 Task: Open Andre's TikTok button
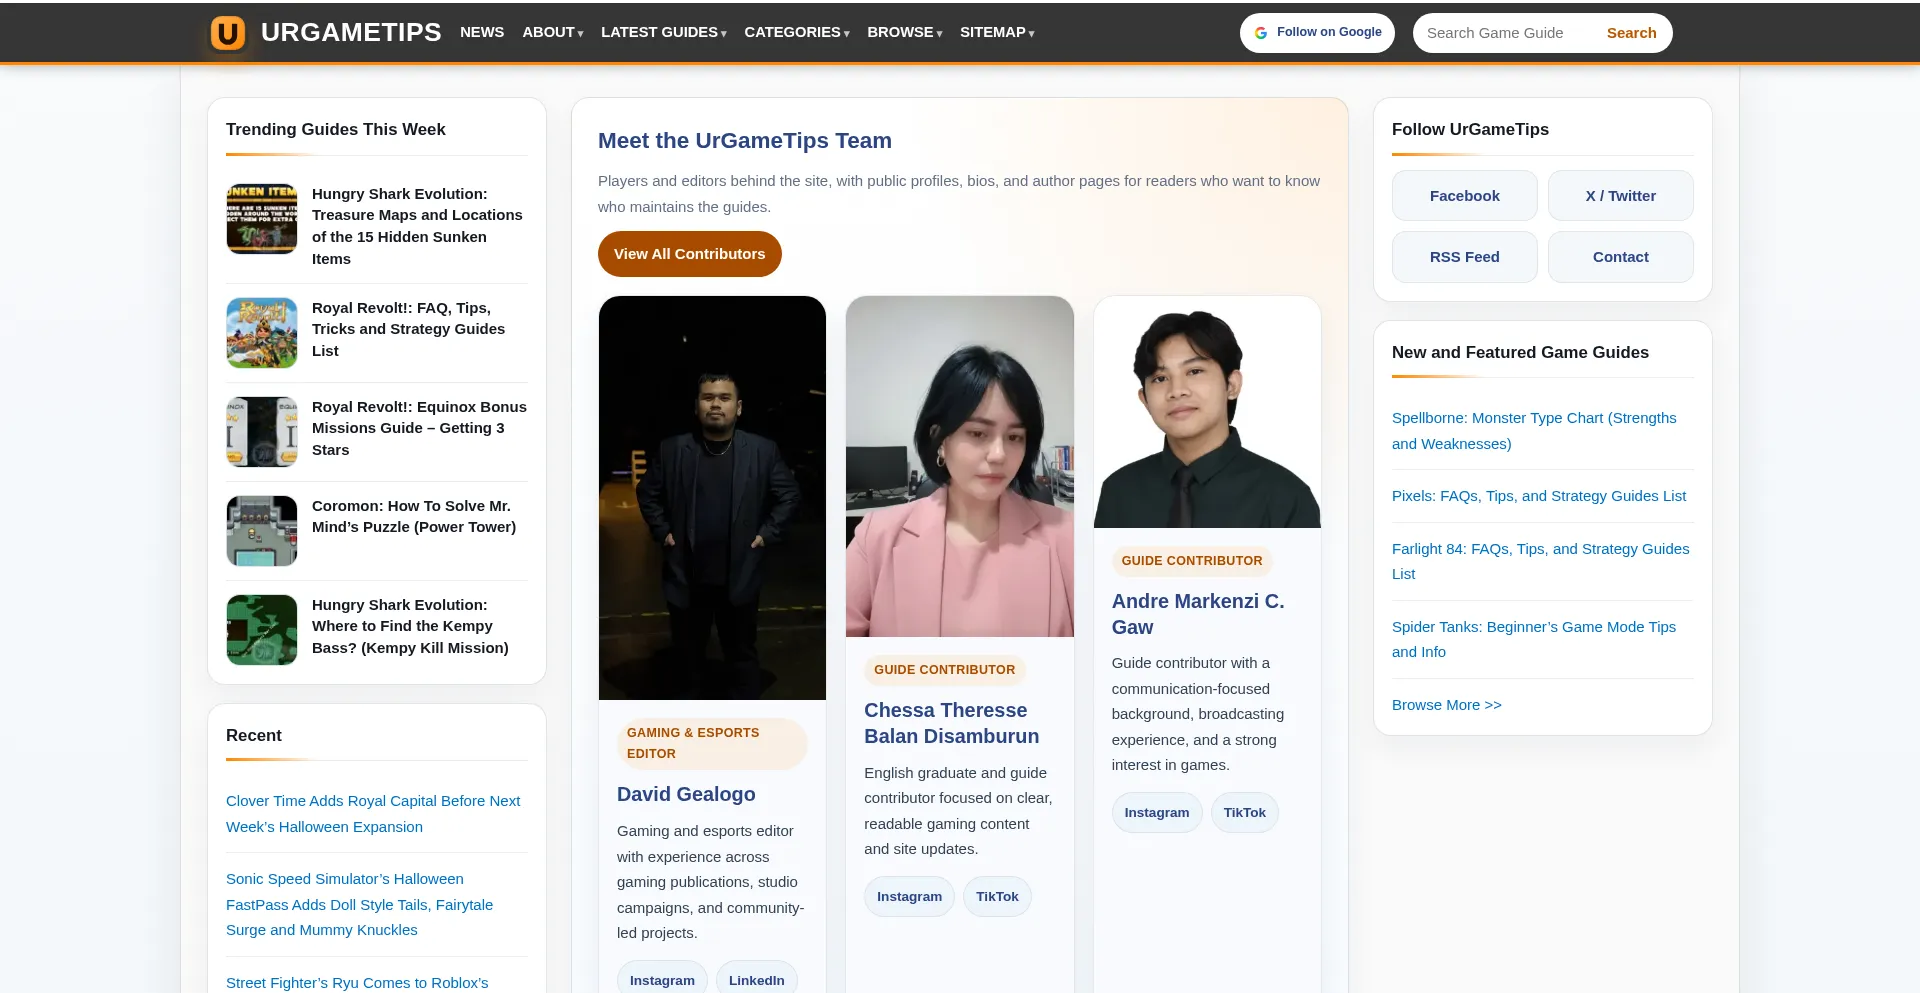click(1245, 812)
